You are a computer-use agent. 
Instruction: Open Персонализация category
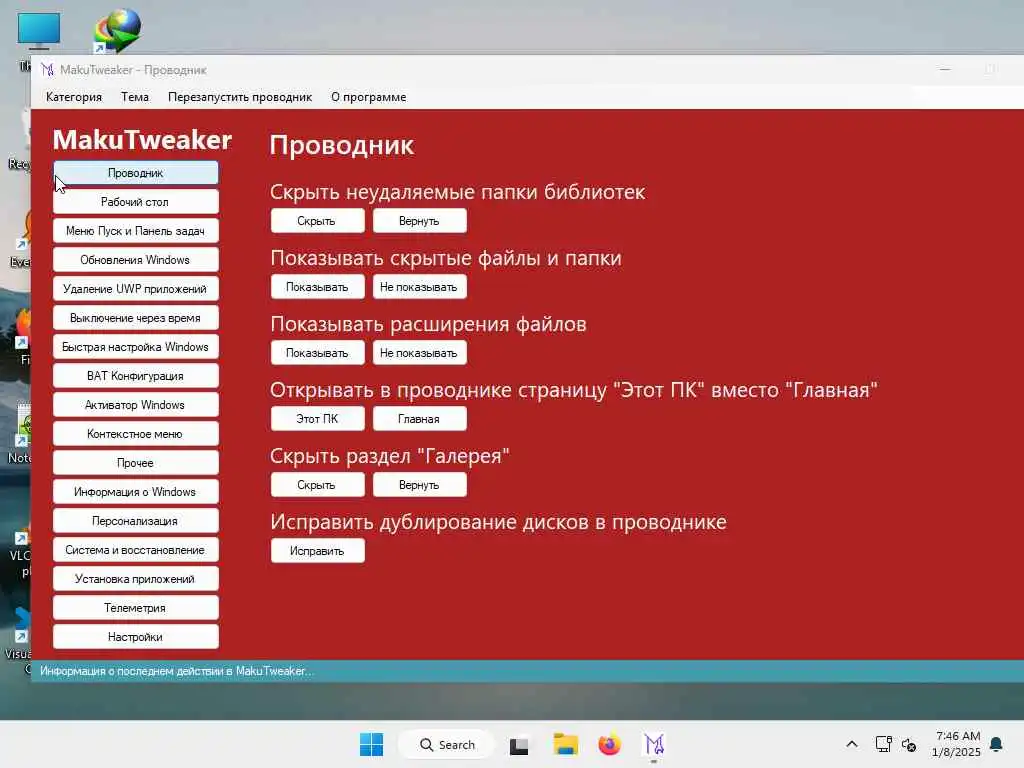pyautogui.click(x=136, y=520)
